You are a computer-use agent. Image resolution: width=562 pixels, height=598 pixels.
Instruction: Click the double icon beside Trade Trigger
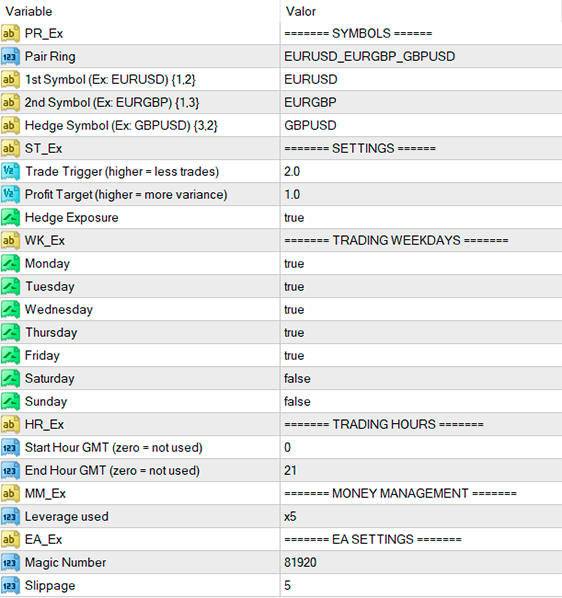point(10,172)
